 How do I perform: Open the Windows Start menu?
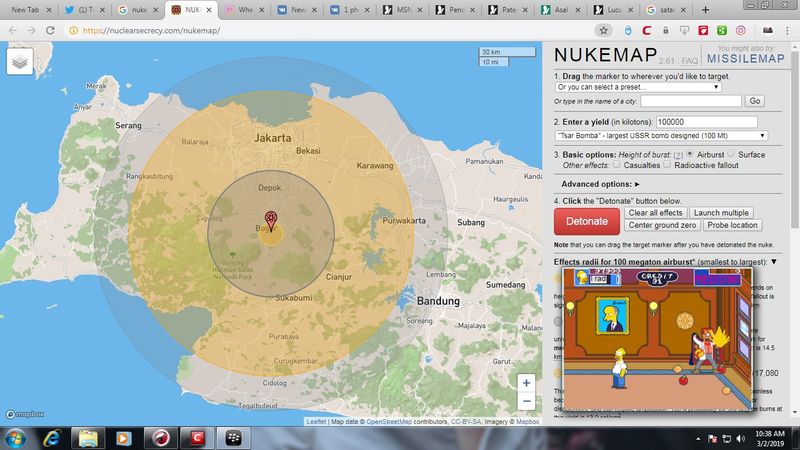pyautogui.click(x=15, y=438)
